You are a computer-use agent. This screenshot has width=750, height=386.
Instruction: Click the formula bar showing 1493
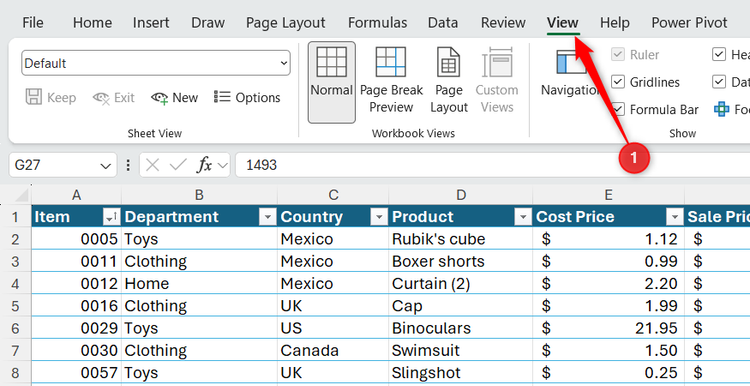[x=493, y=165]
